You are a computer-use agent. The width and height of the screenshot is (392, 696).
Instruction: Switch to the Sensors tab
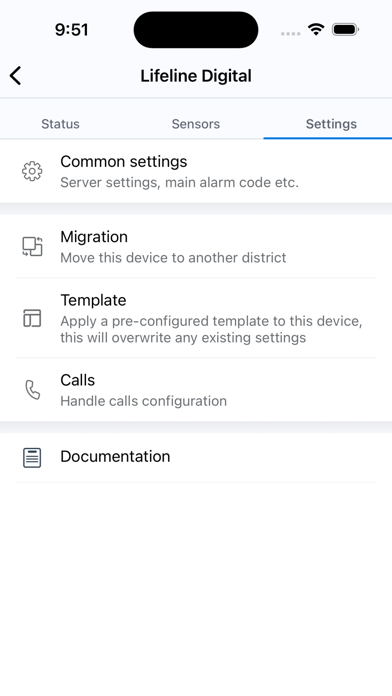coord(196,124)
